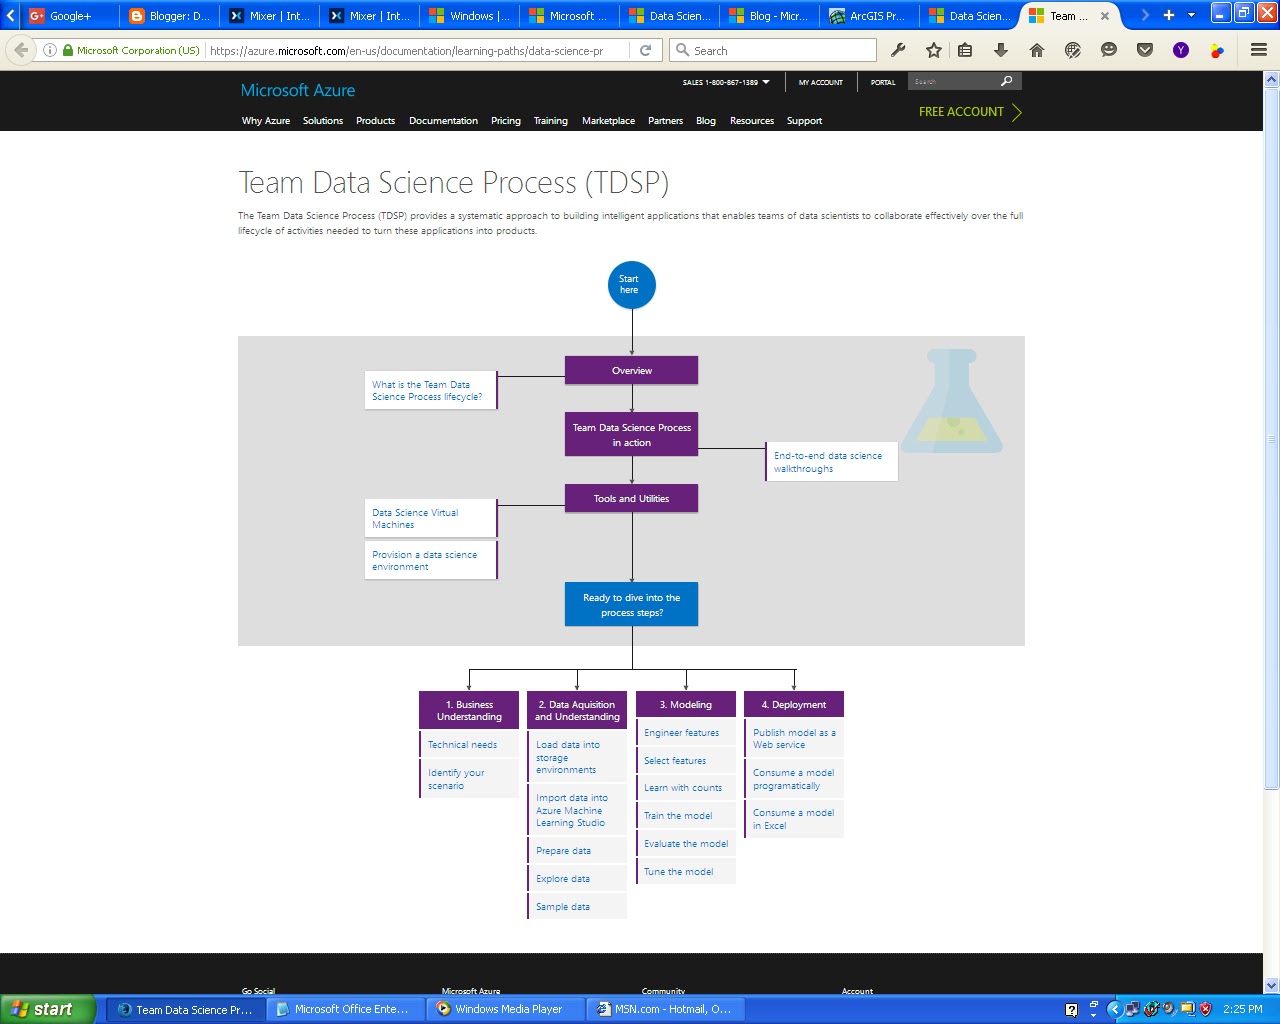1280x1024 pixels.
Task: Expand the hidden system tray icons chevron
Action: coord(1115,1009)
